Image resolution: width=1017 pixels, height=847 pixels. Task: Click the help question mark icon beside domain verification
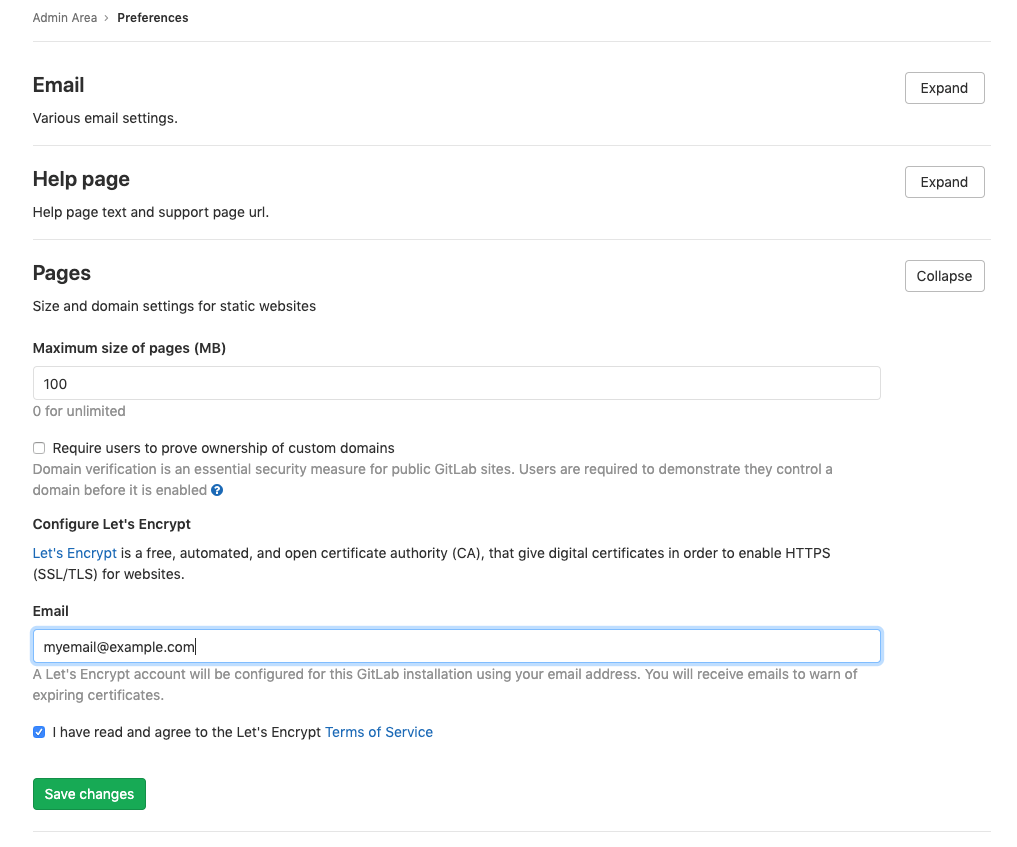click(216, 490)
